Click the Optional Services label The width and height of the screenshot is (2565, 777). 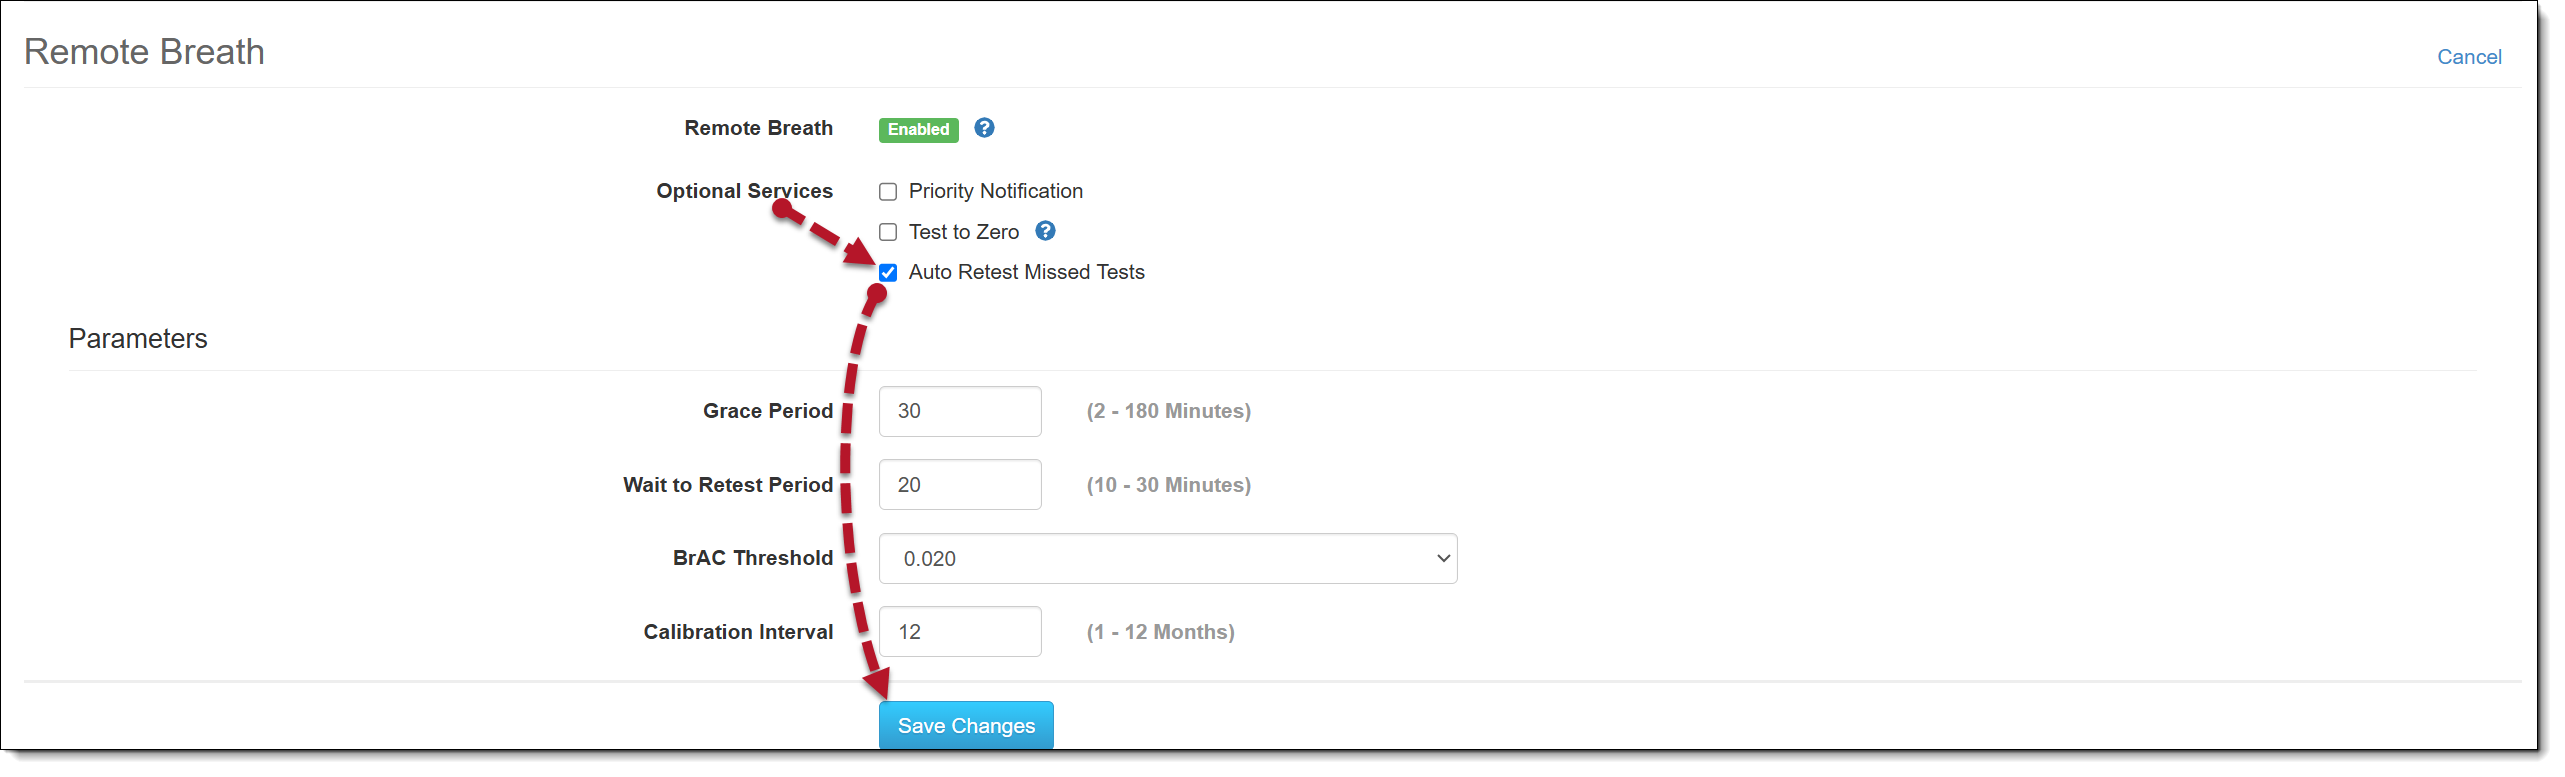click(x=744, y=191)
